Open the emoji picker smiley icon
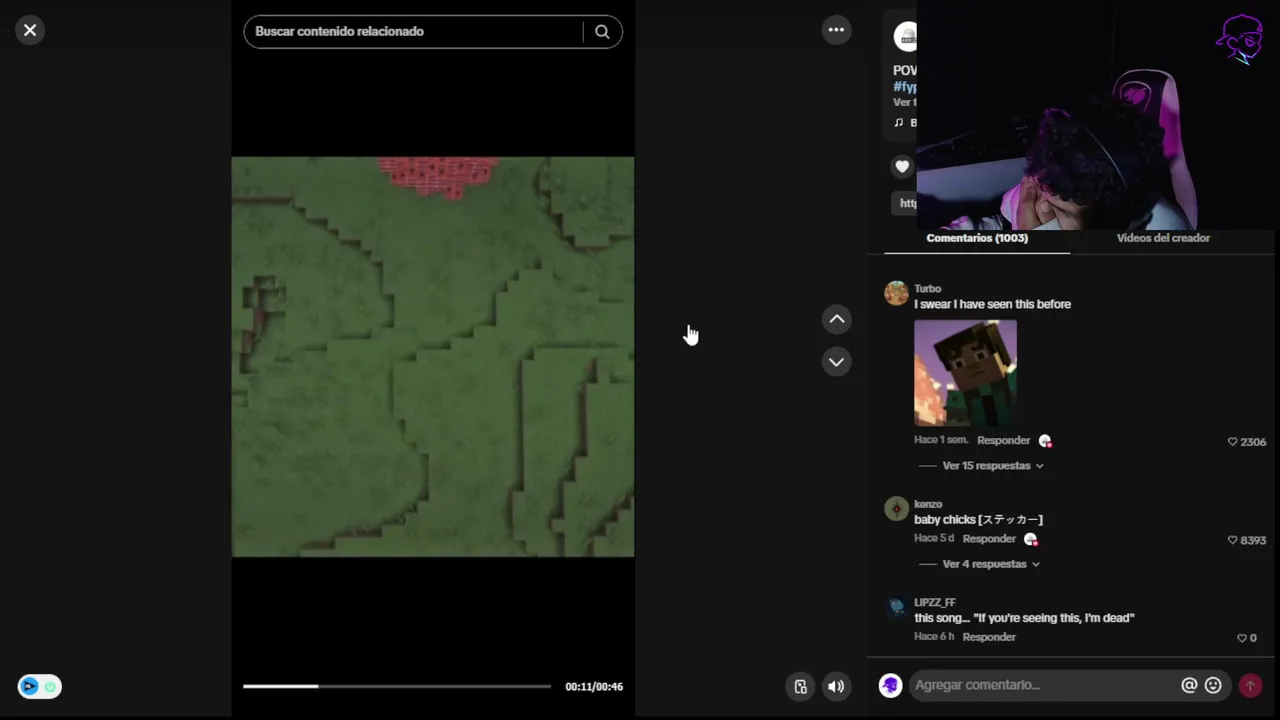This screenshot has height=720, width=1280. click(1213, 685)
